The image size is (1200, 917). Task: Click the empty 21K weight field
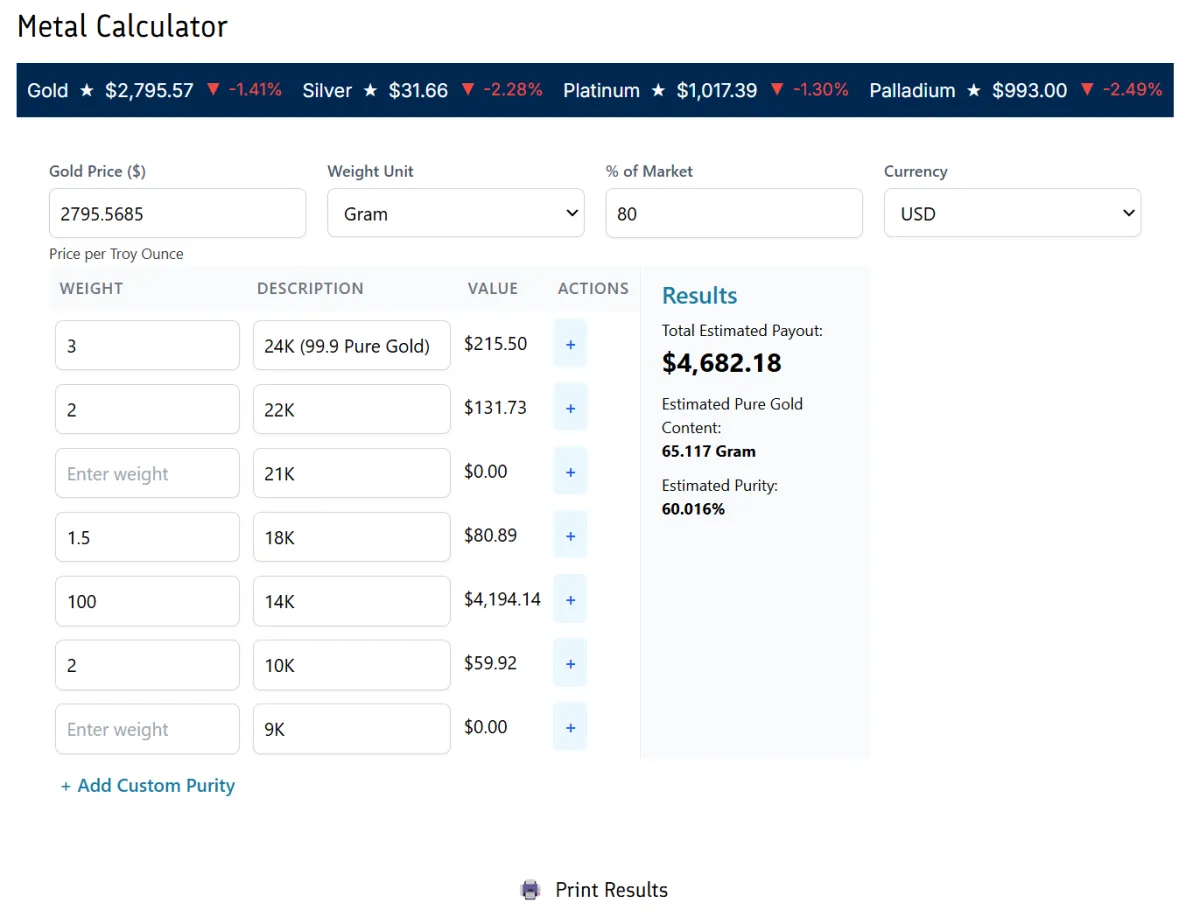(x=147, y=473)
